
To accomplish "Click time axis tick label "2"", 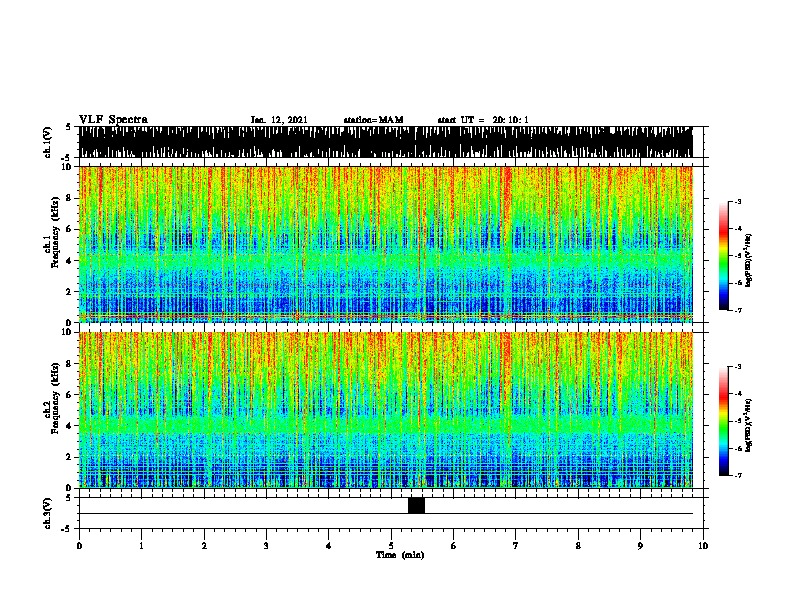I will [x=204, y=546].
